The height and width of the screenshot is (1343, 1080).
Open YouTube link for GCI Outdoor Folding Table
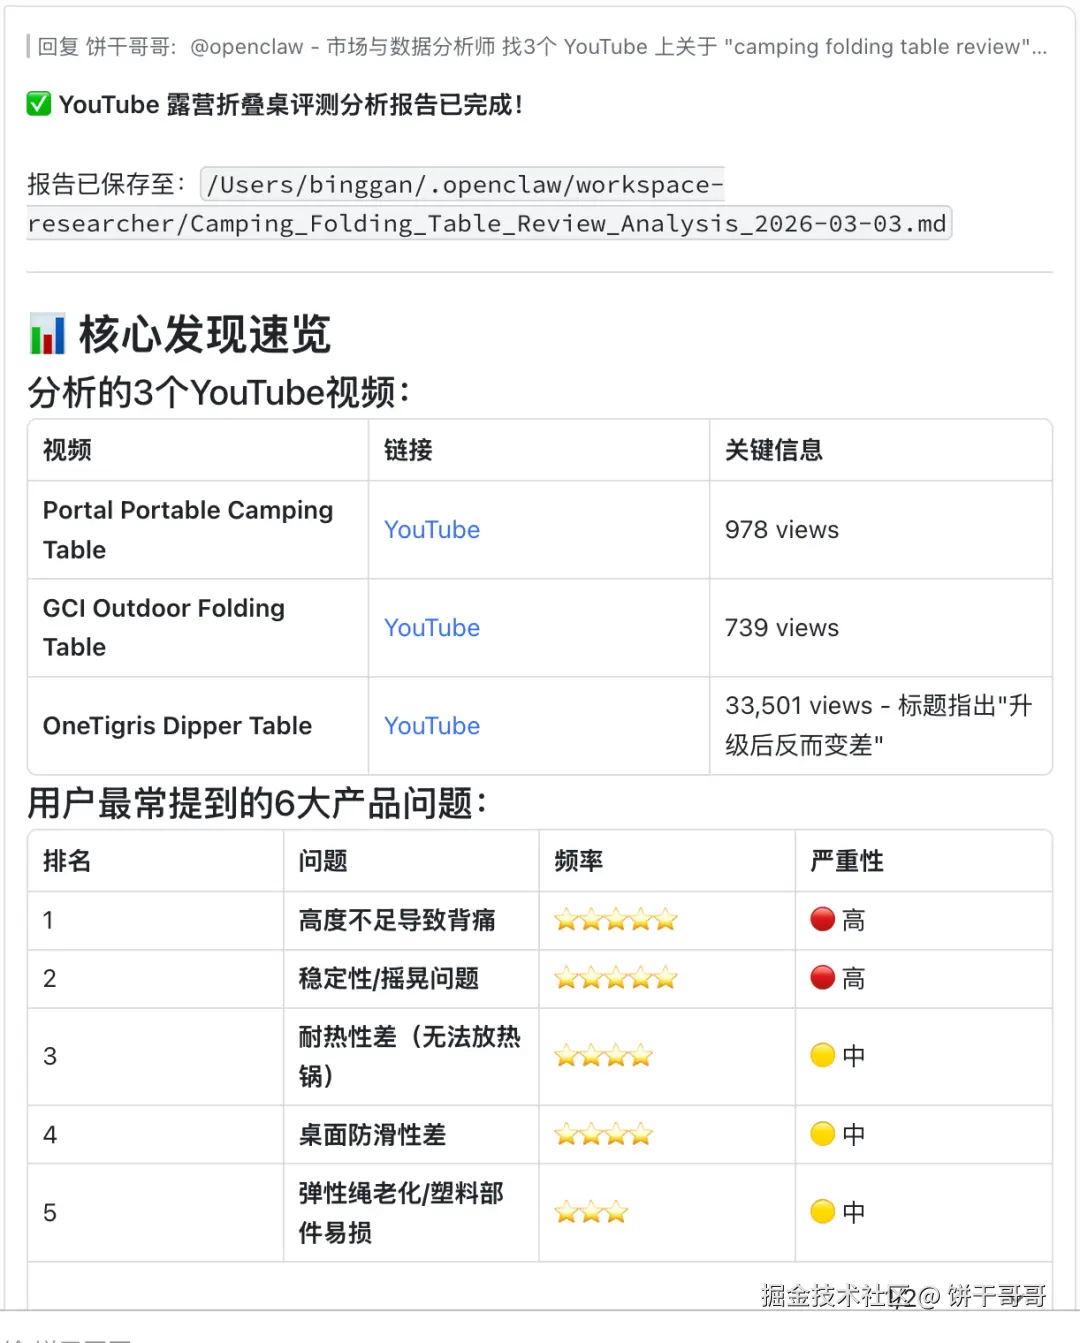(x=432, y=628)
